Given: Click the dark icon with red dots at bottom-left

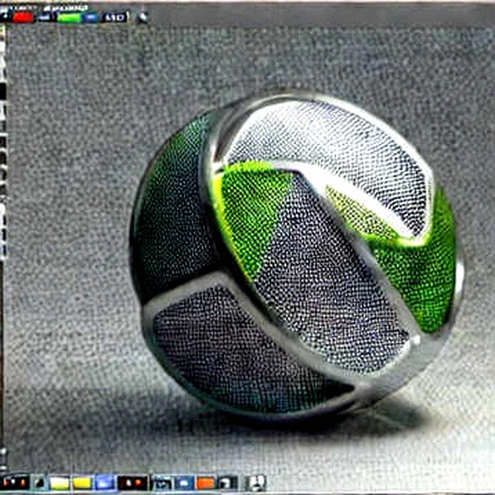Looking at the screenshot, I should [15, 482].
